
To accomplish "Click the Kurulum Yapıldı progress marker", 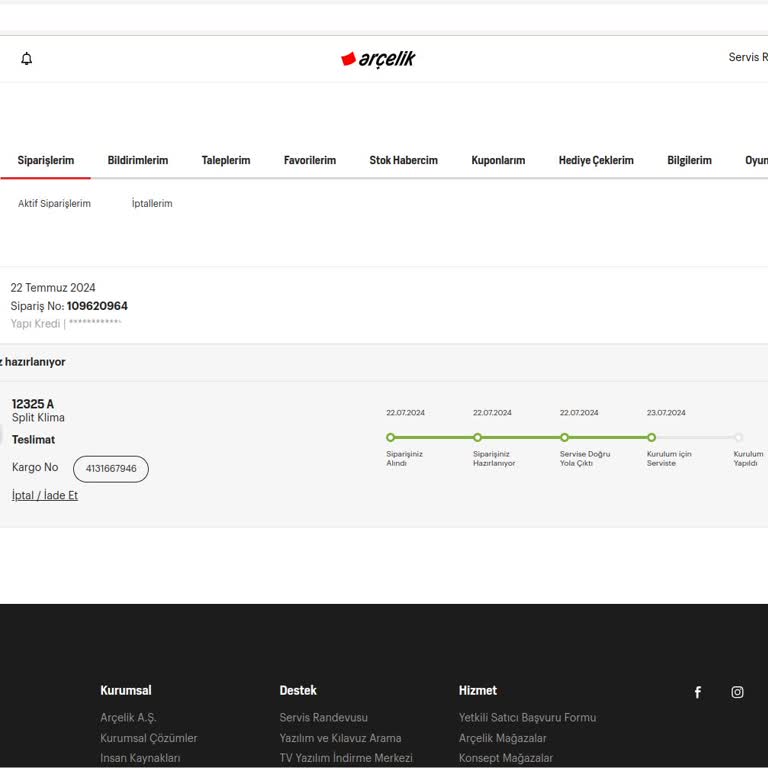I will pyautogui.click(x=738, y=437).
